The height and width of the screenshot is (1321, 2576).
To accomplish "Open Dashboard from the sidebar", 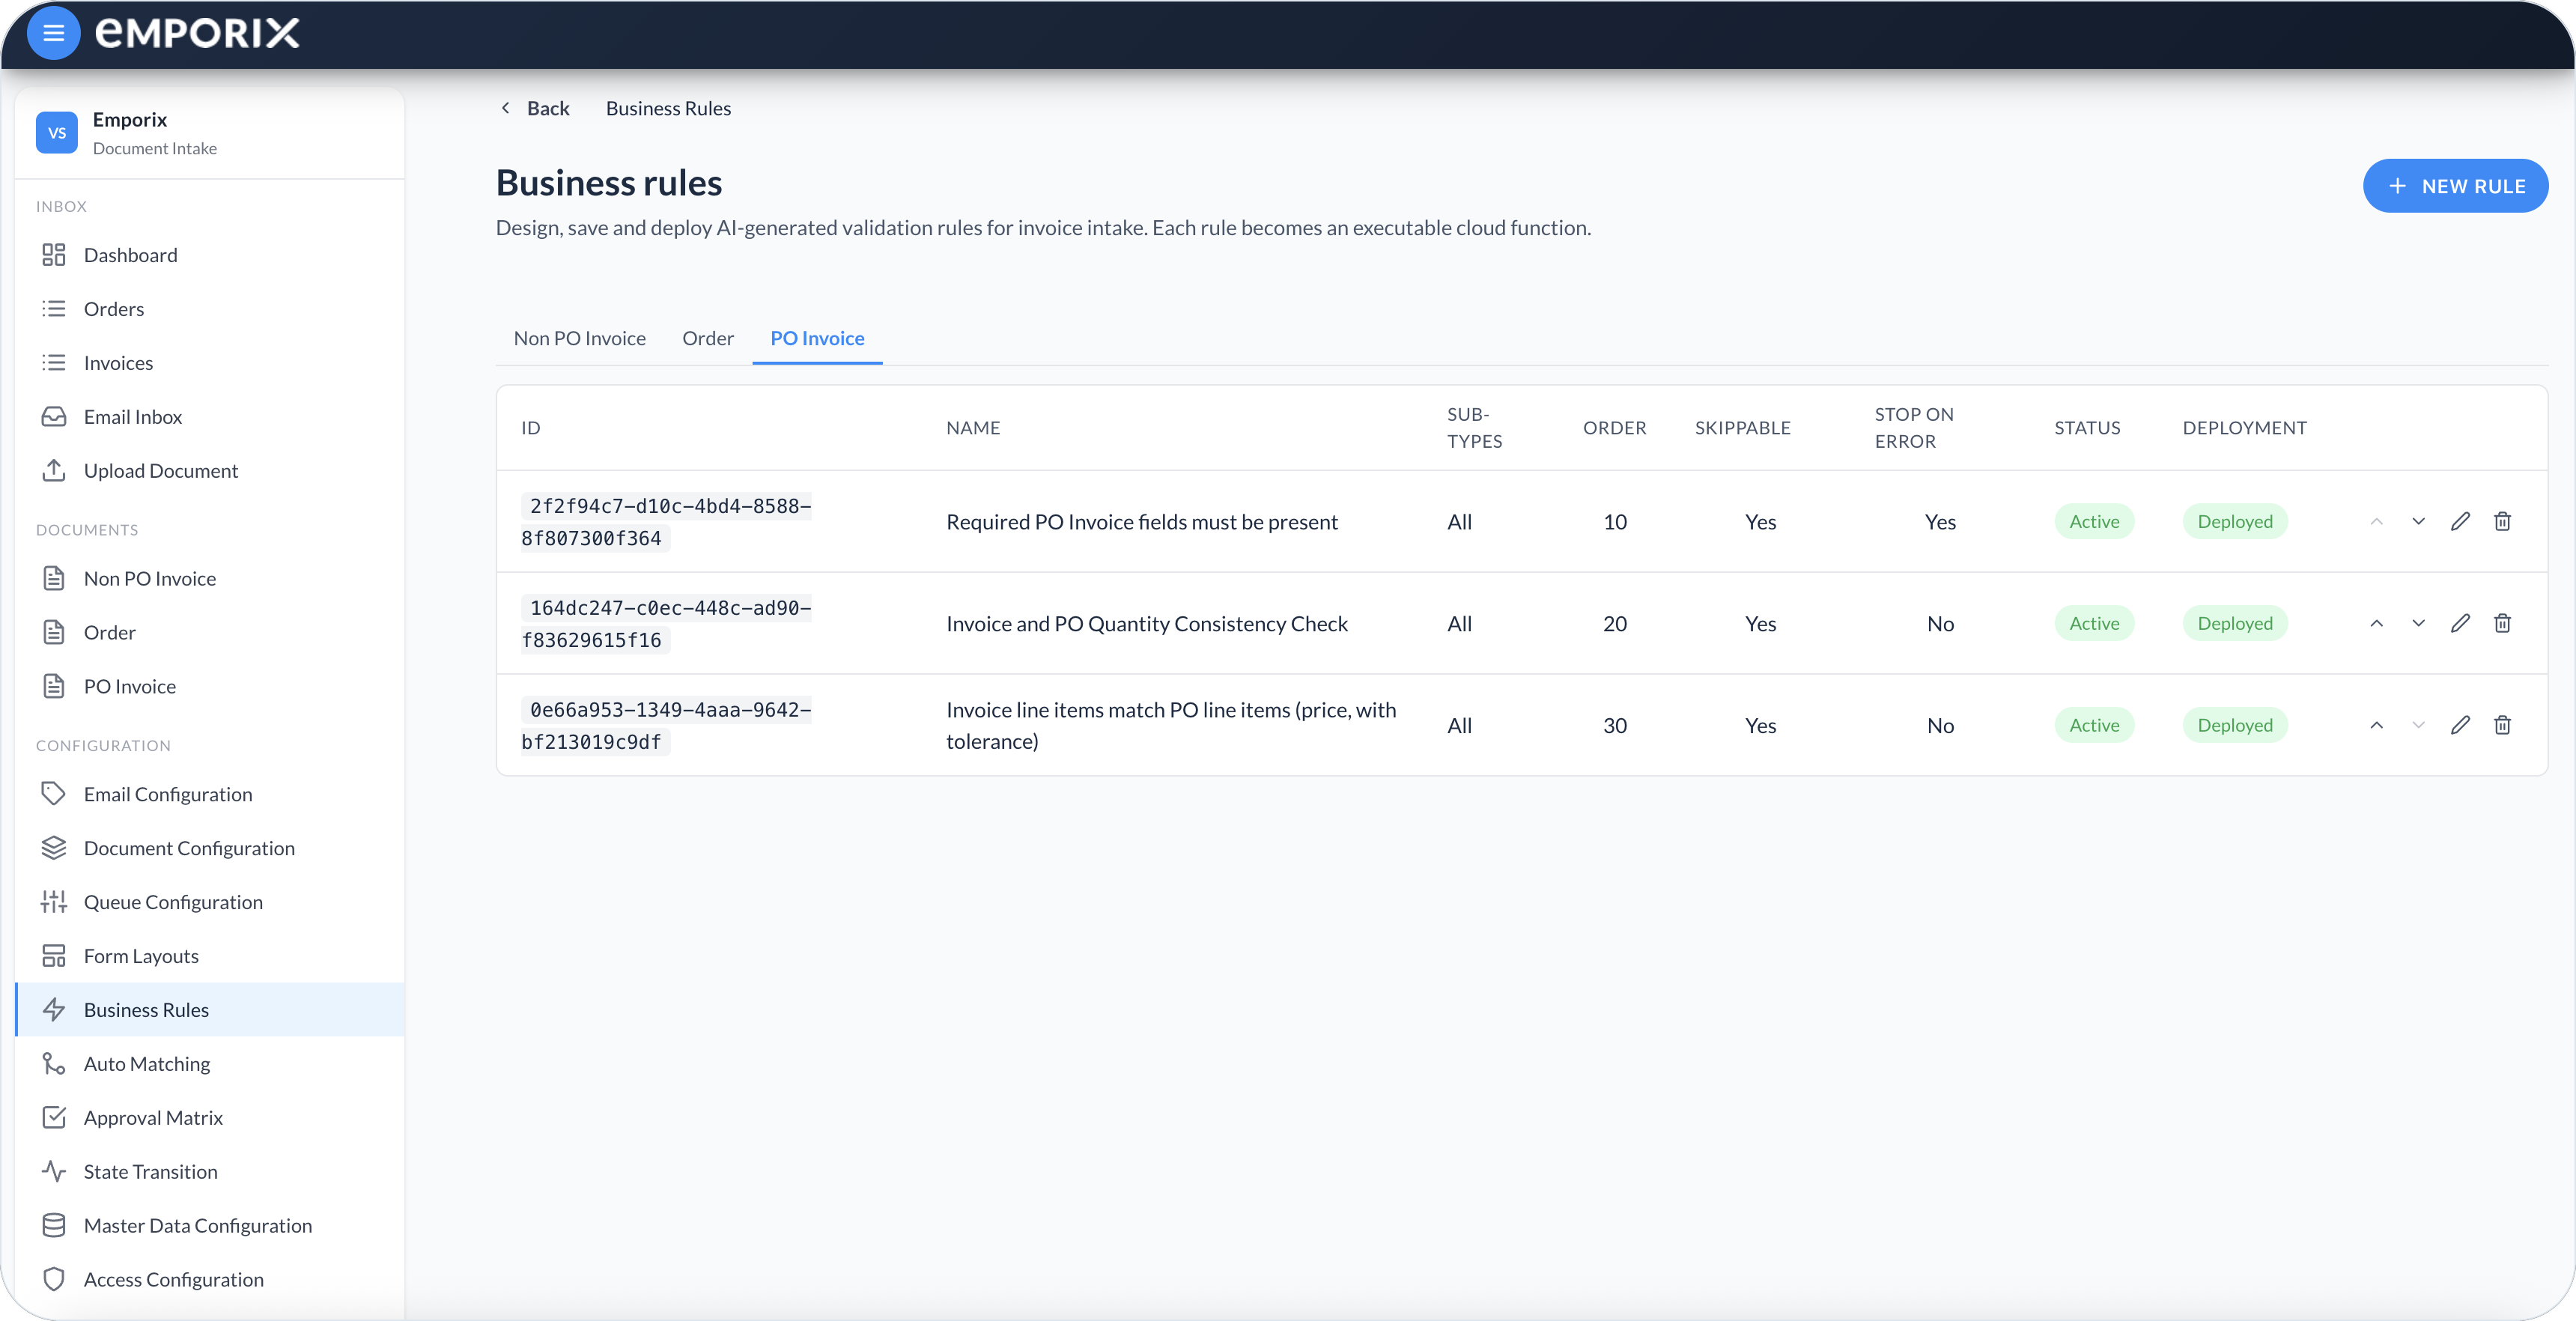I will coord(210,255).
